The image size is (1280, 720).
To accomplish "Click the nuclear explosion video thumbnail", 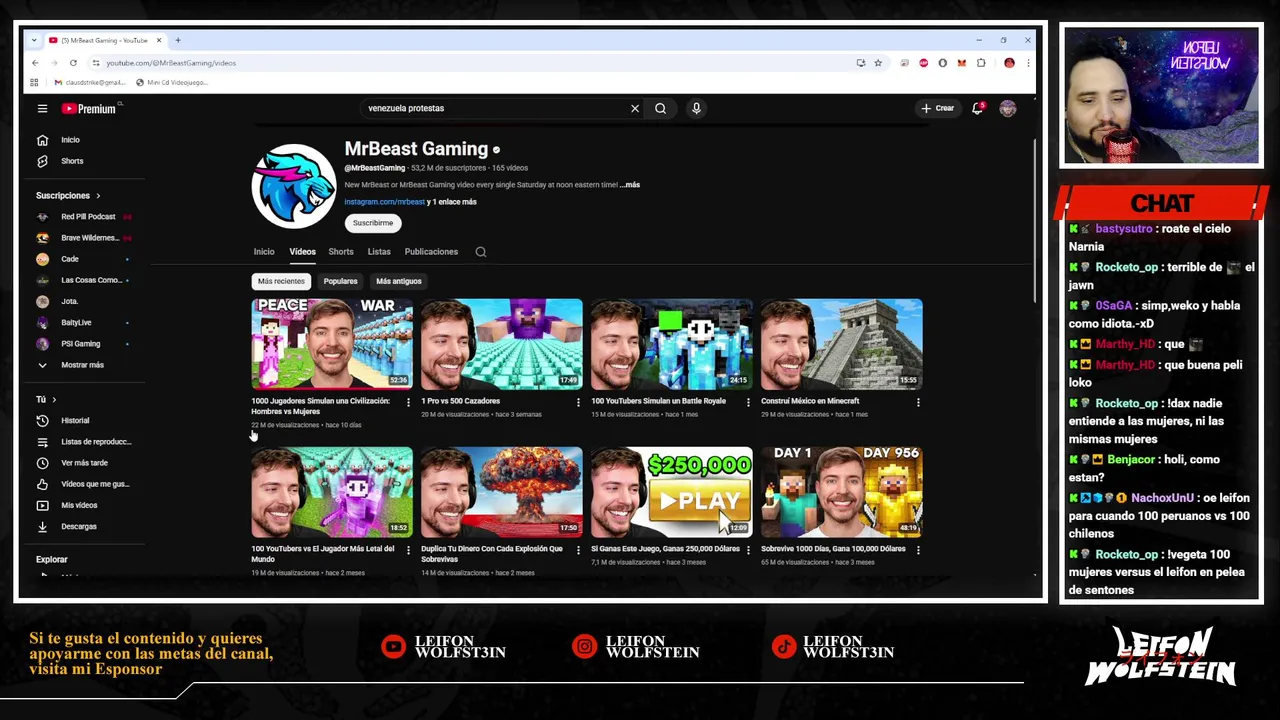I will pyautogui.click(x=501, y=491).
